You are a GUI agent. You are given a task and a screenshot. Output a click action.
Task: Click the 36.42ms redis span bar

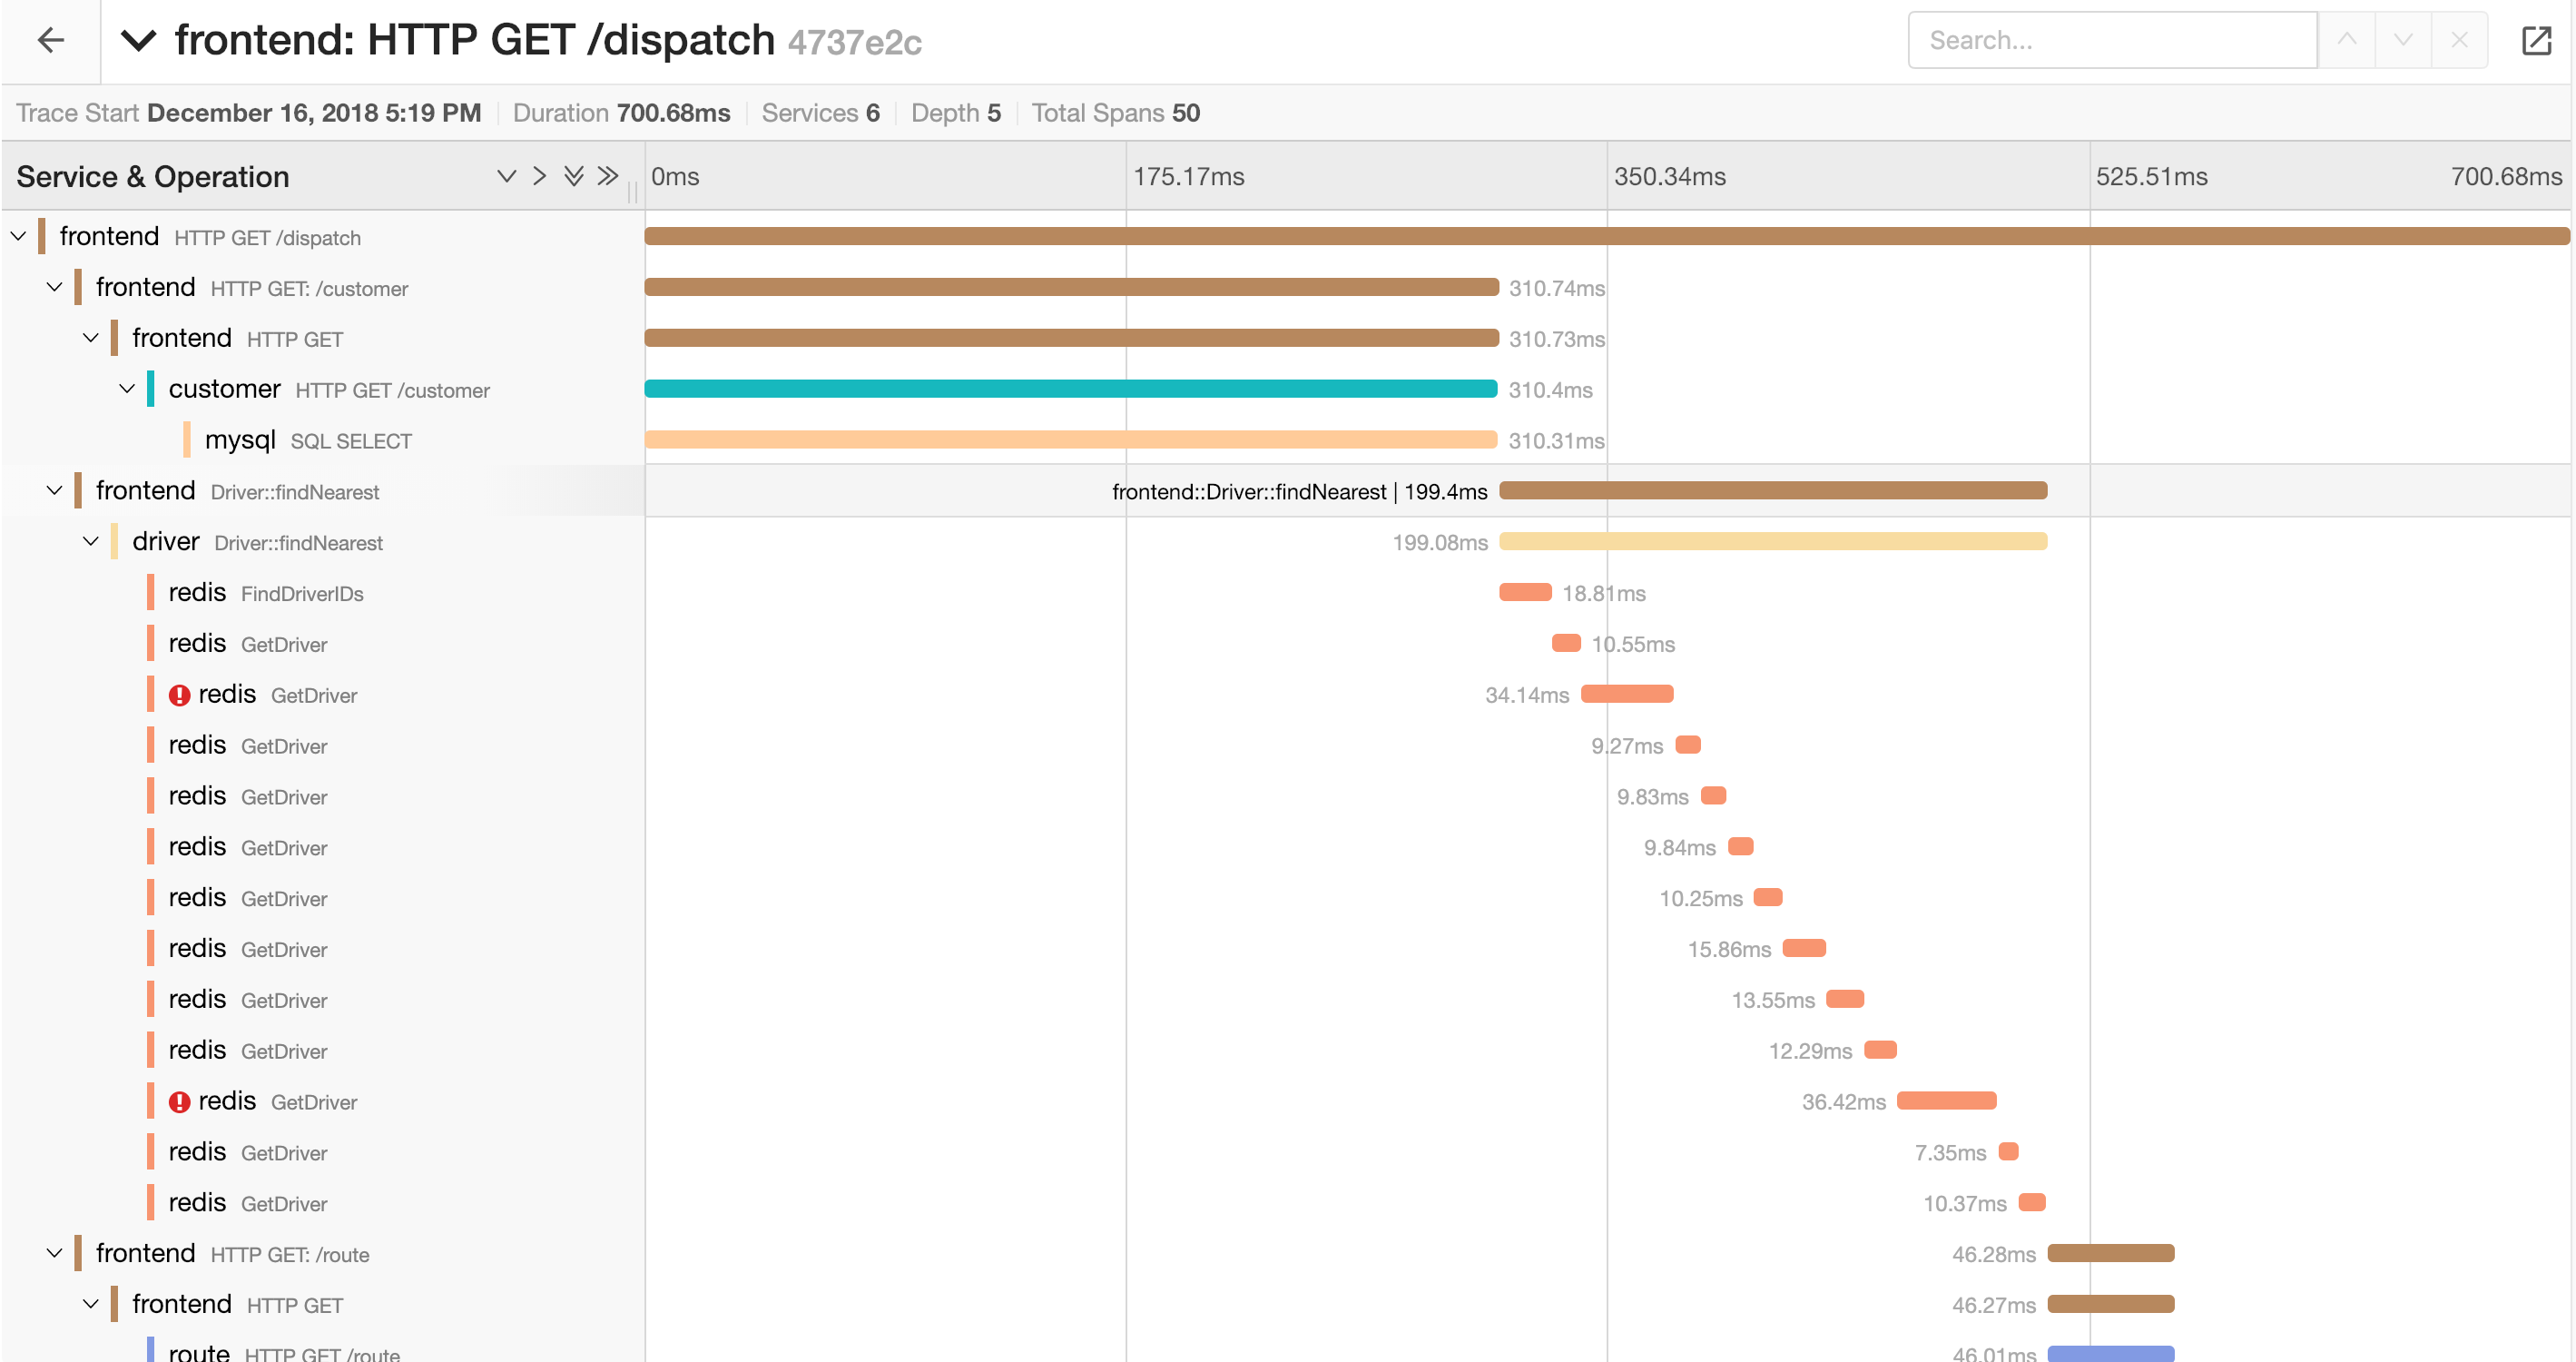point(1946,1101)
